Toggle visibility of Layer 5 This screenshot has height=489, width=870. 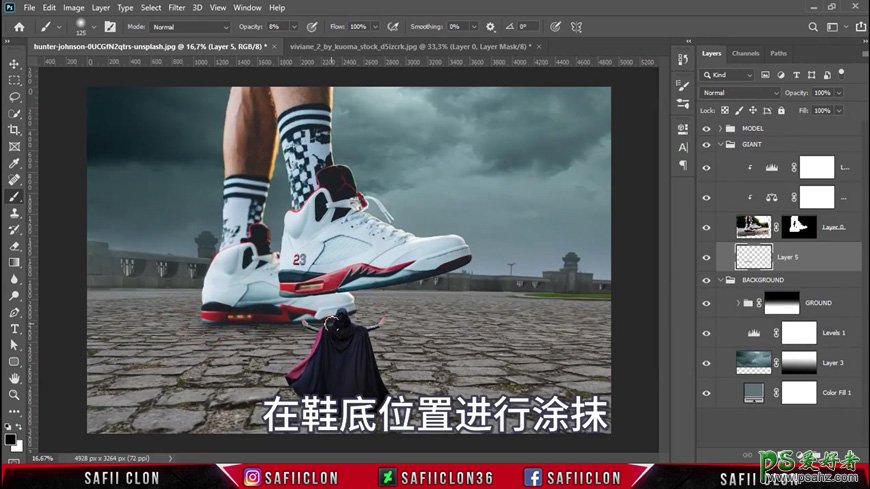click(x=706, y=258)
